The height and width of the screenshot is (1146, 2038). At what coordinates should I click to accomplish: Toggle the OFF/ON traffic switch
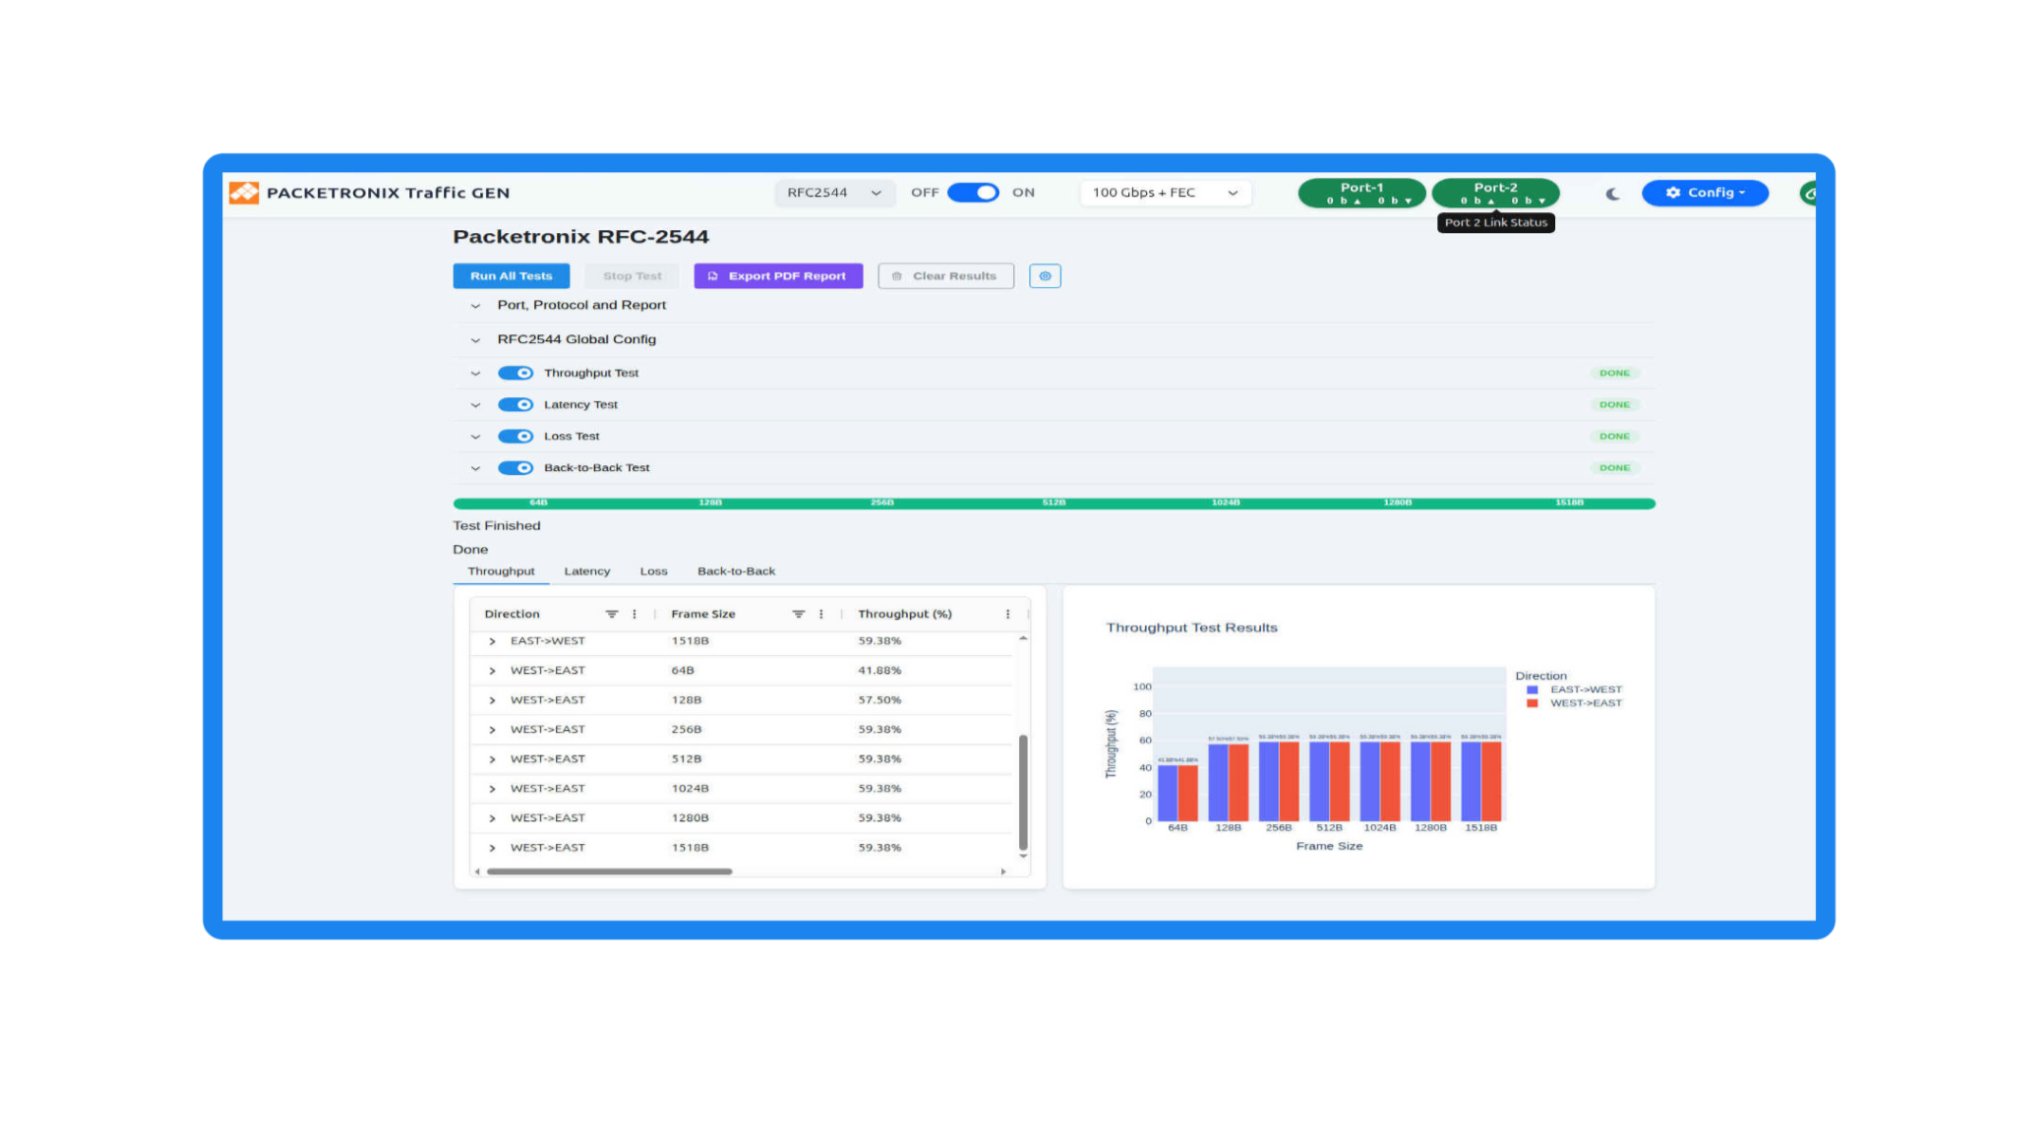[973, 193]
